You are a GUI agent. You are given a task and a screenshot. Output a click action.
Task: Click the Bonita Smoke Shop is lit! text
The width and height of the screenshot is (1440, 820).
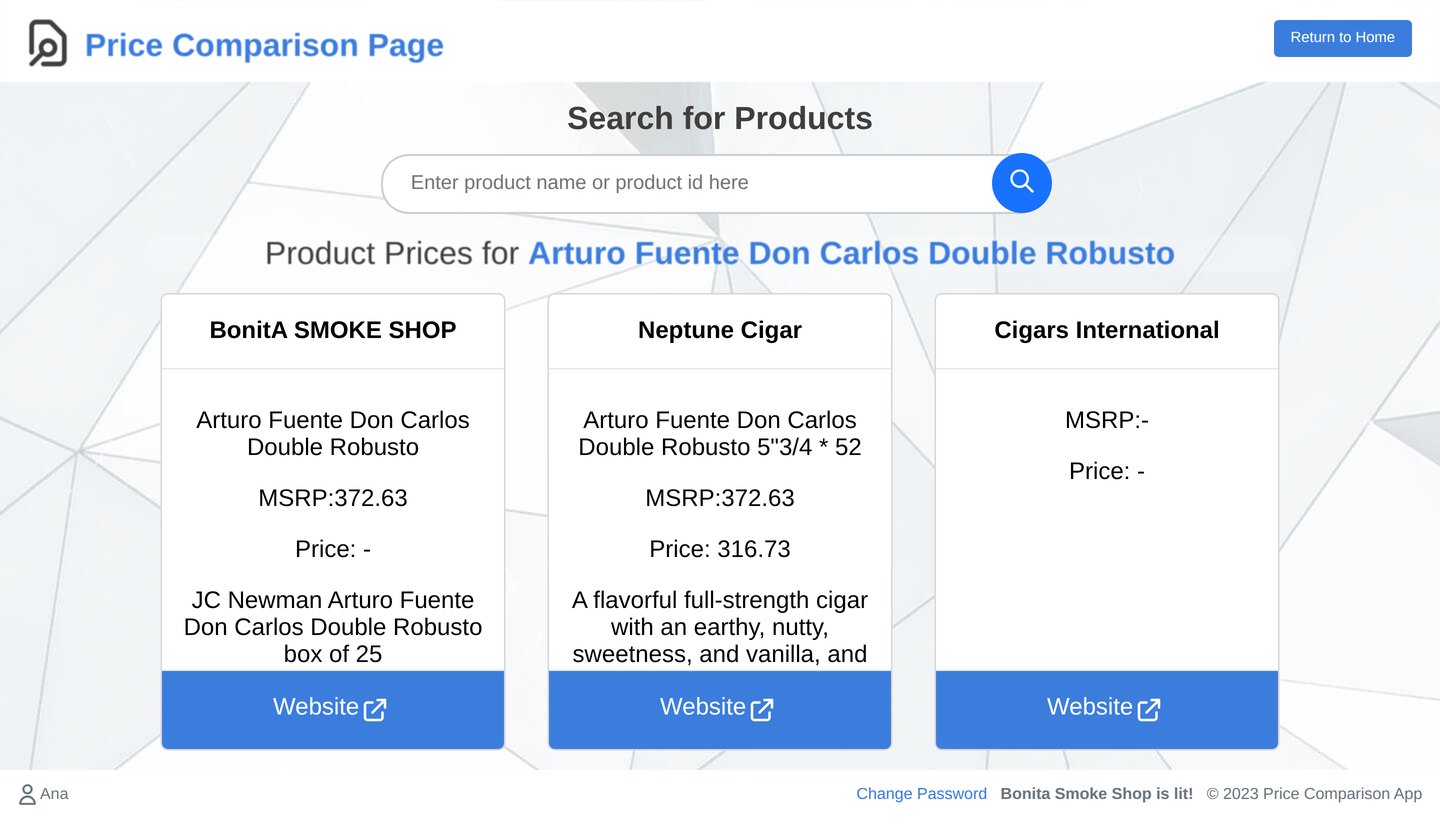point(1097,794)
